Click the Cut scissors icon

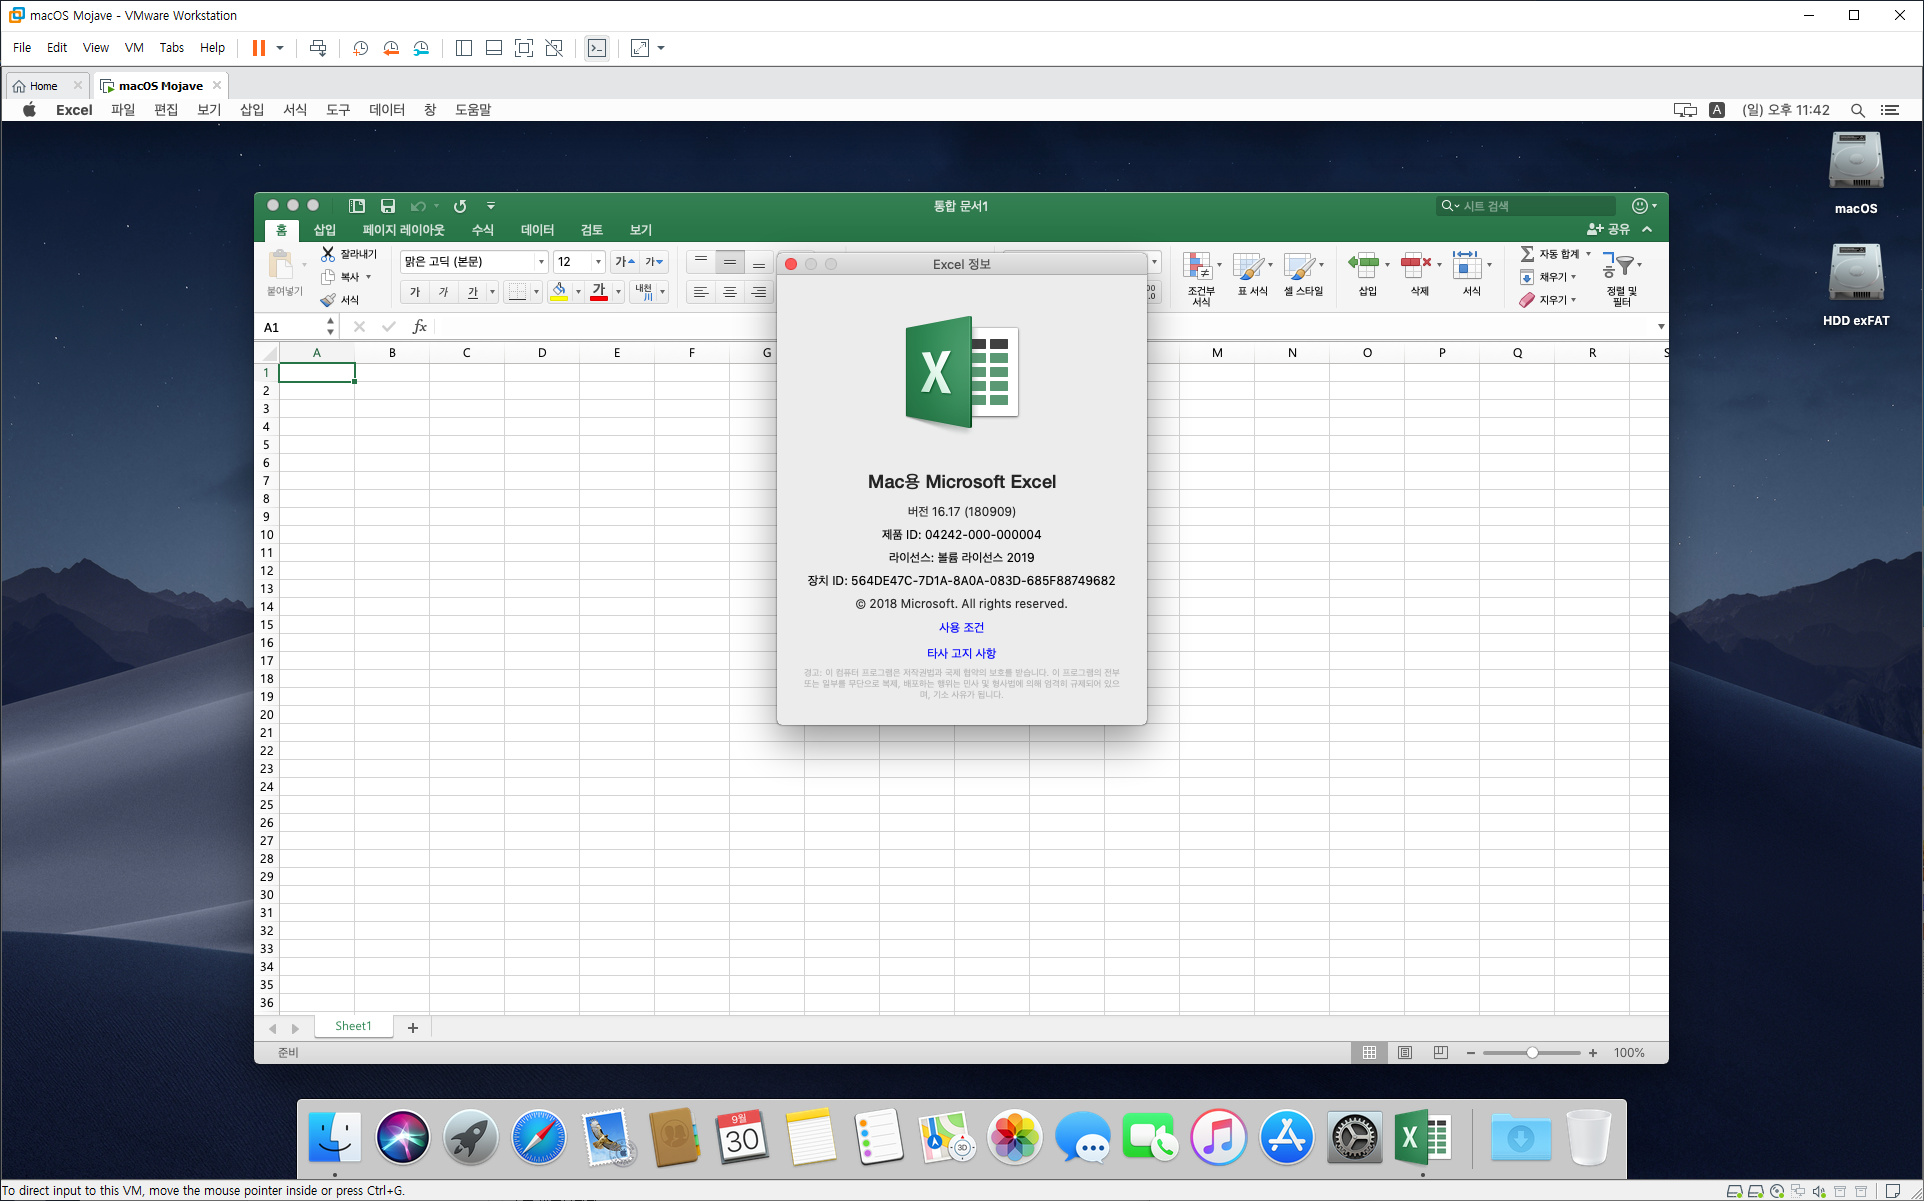pyautogui.click(x=328, y=254)
